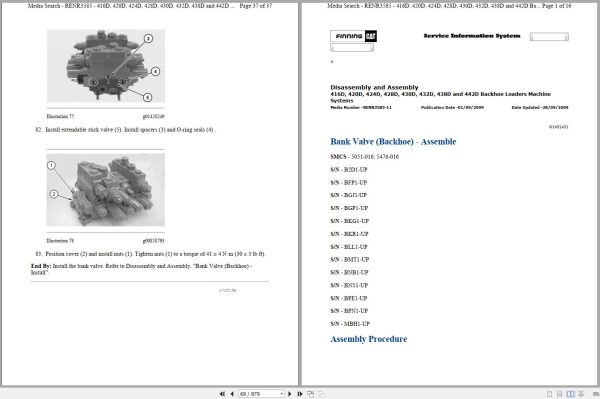Click the field beside Service Information System
The height and width of the screenshot is (399, 600).
click(549, 36)
